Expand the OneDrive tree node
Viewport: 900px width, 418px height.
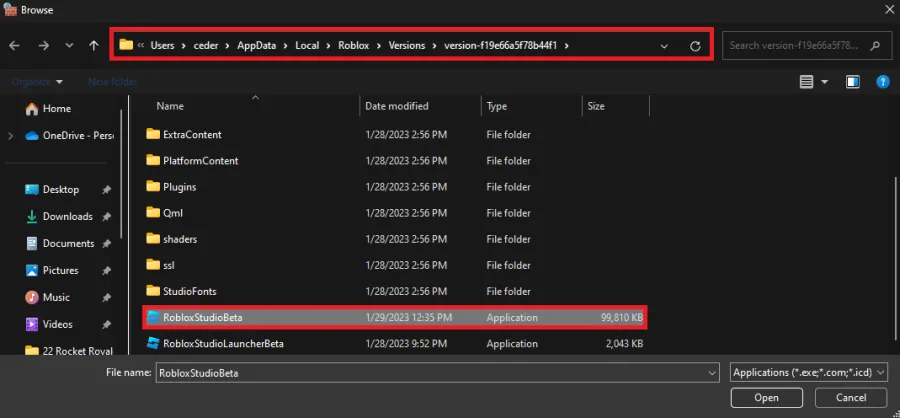tap(10, 136)
